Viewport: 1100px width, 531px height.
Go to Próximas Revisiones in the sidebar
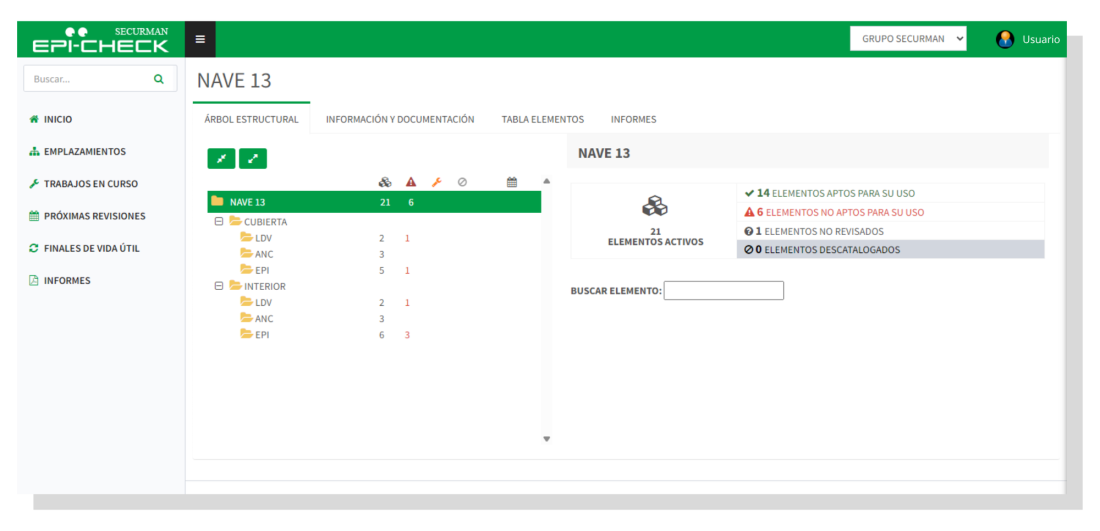click(x=94, y=216)
